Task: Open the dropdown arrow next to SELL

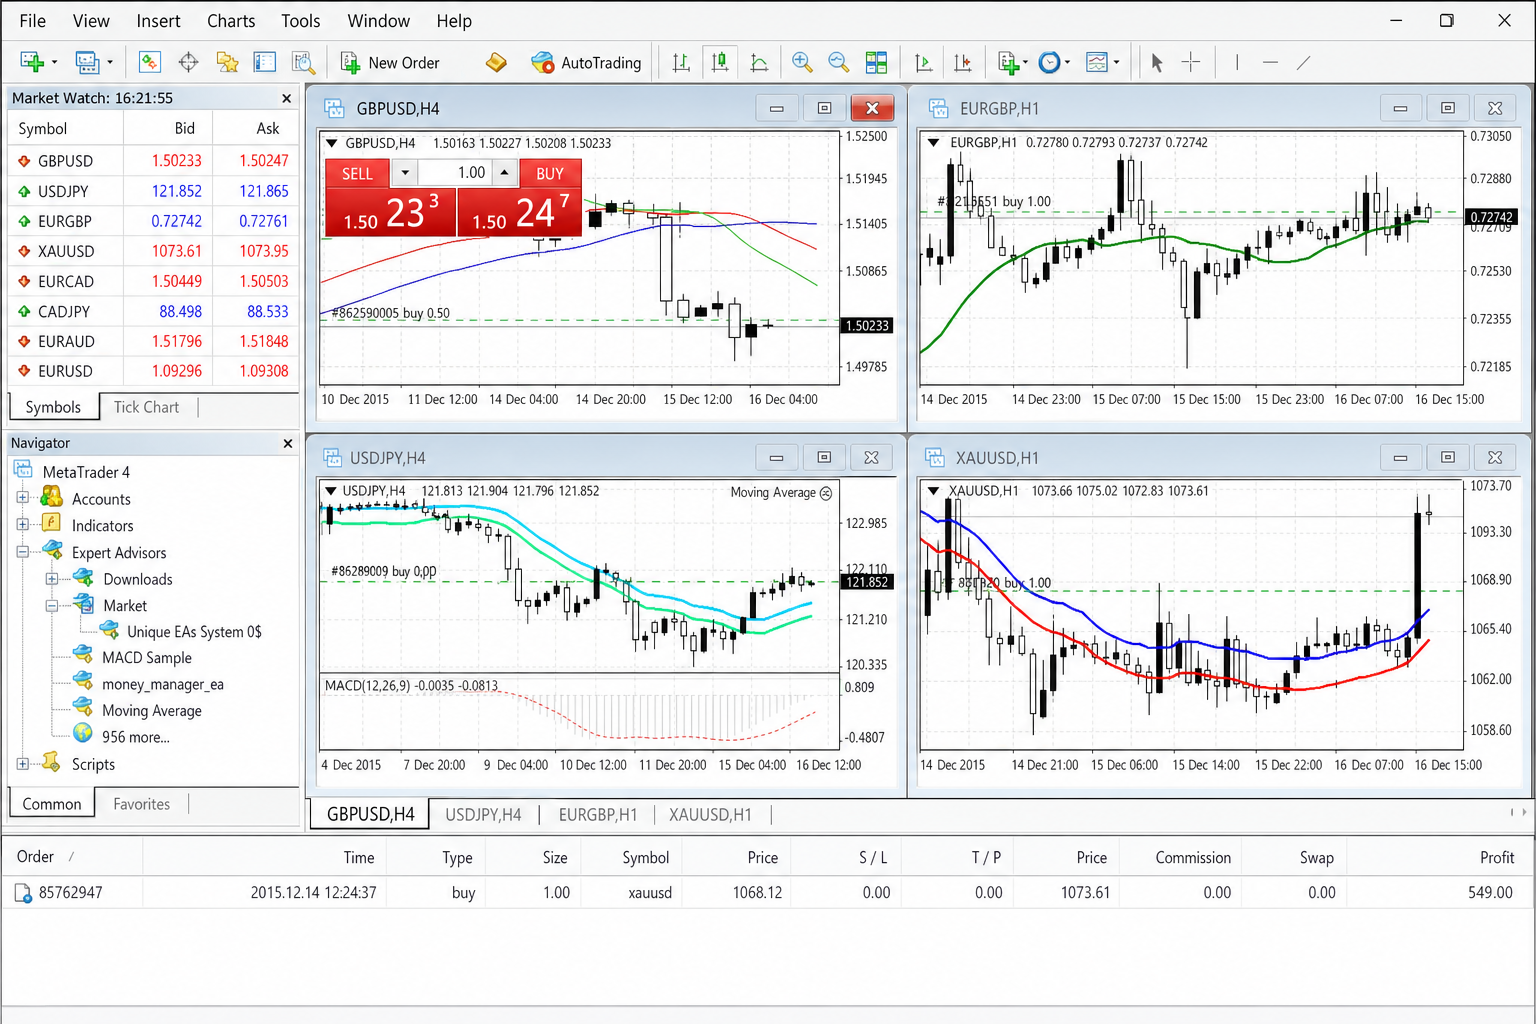Action: (x=405, y=173)
